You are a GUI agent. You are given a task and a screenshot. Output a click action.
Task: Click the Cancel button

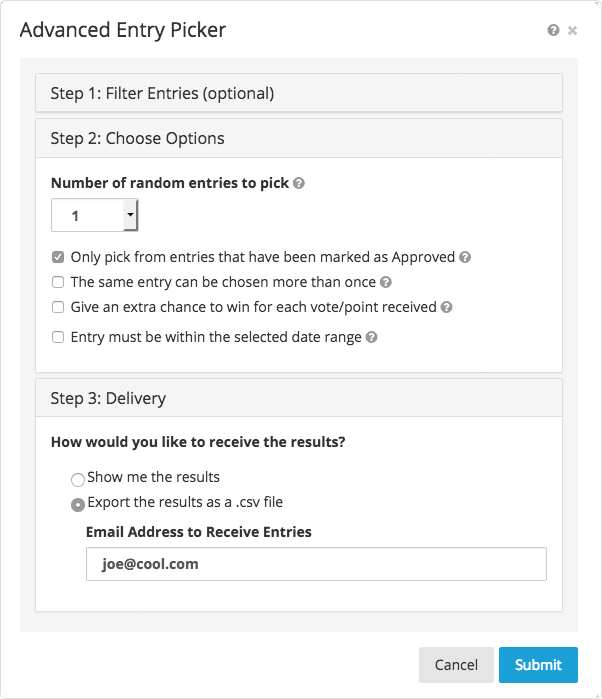click(456, 665)
